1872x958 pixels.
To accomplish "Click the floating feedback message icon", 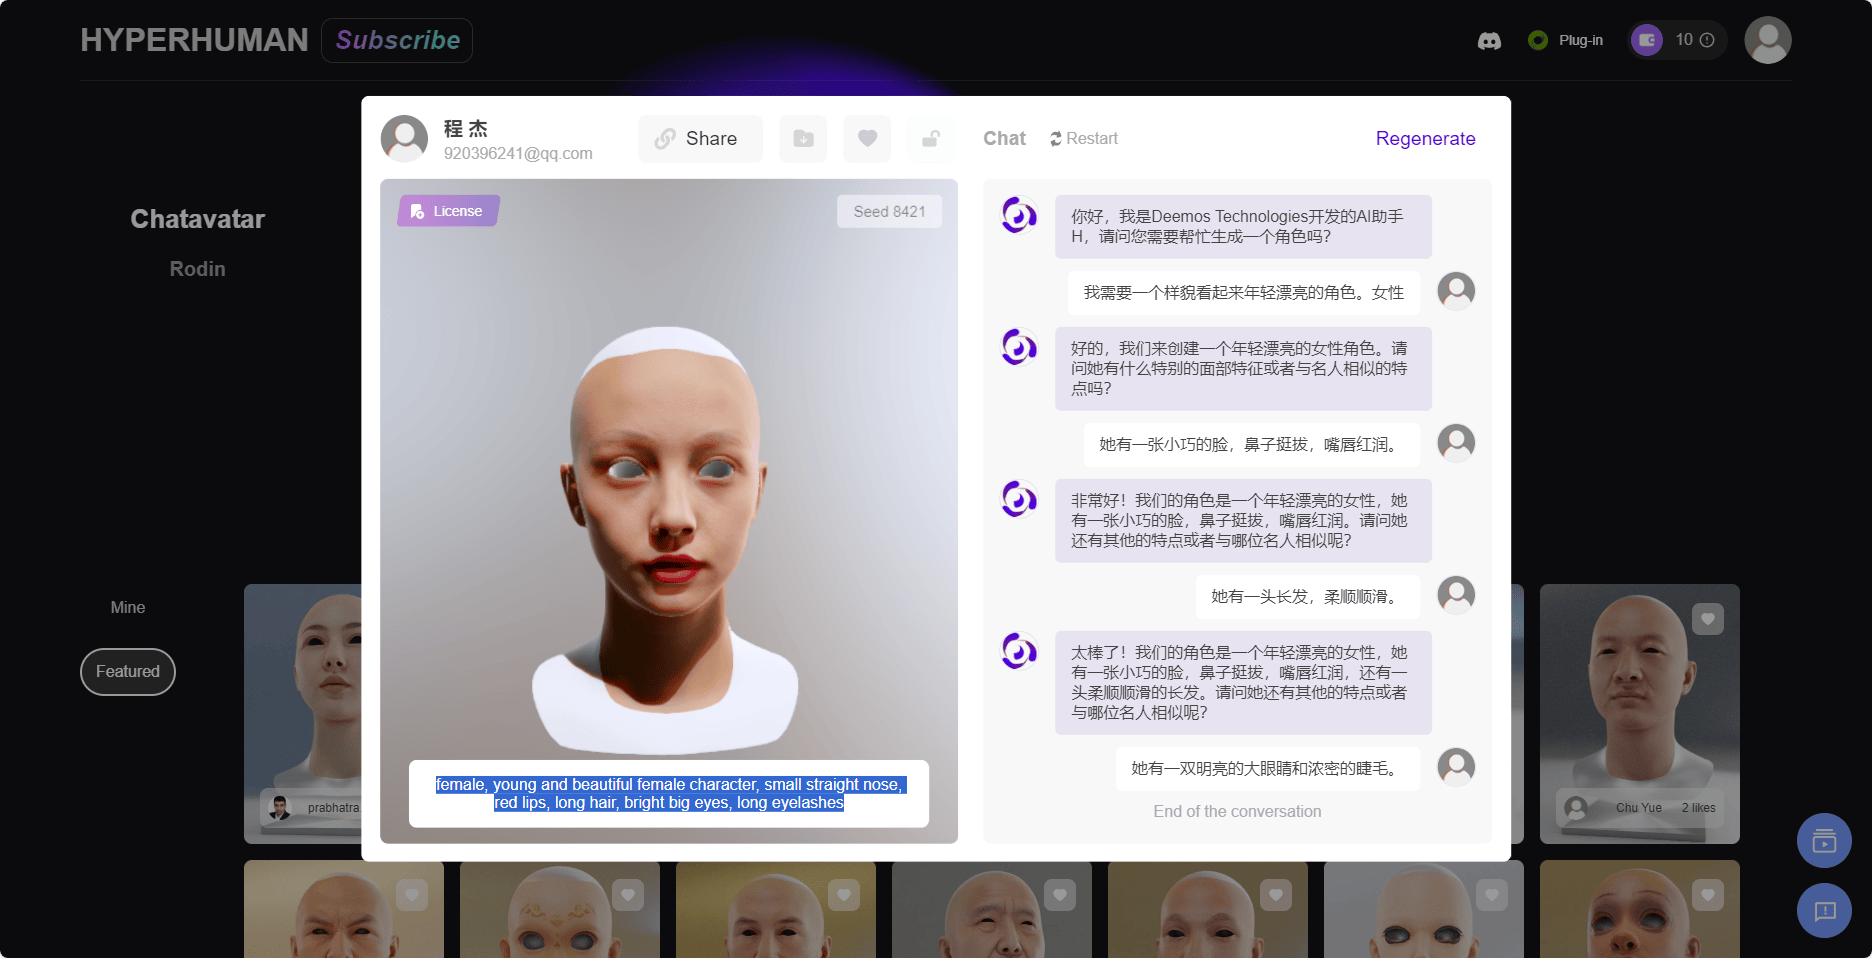I will [1824, 911].
